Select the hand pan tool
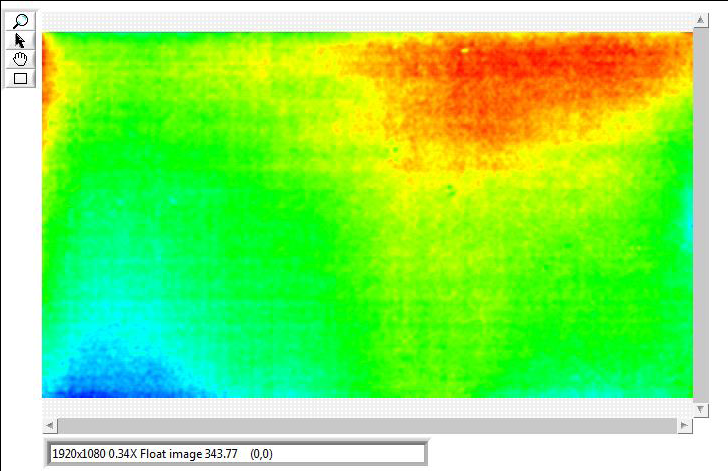This screenshot has width=728, height=471. 20,59
